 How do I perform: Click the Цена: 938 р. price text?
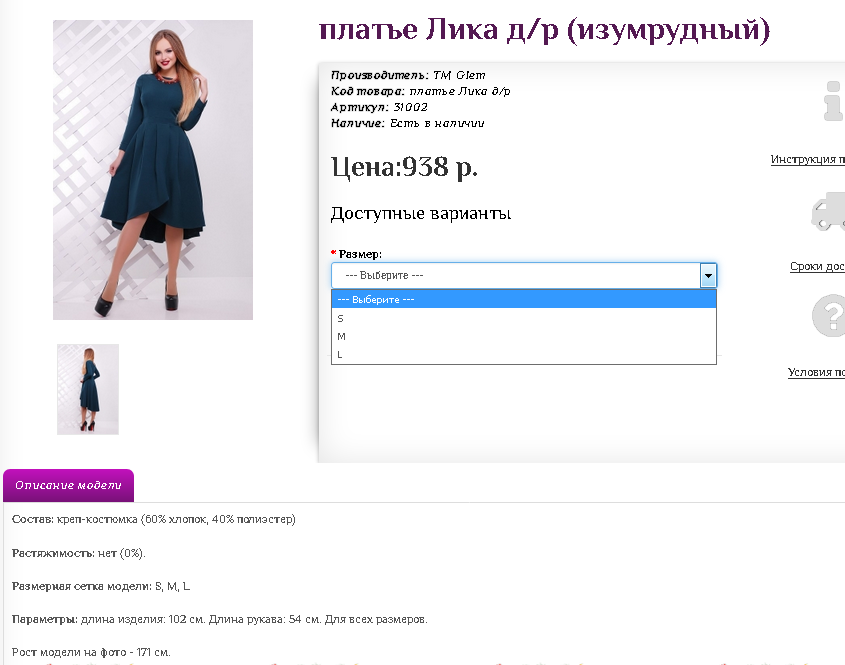(404, 167)
